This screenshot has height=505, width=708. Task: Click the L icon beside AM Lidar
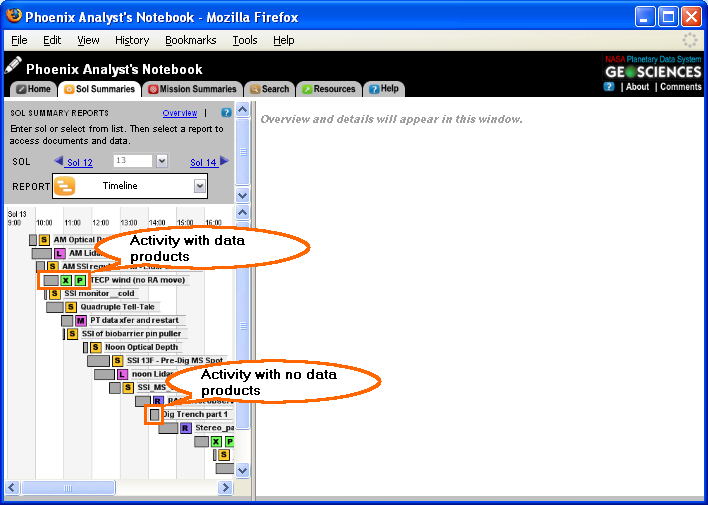[60, 254]
